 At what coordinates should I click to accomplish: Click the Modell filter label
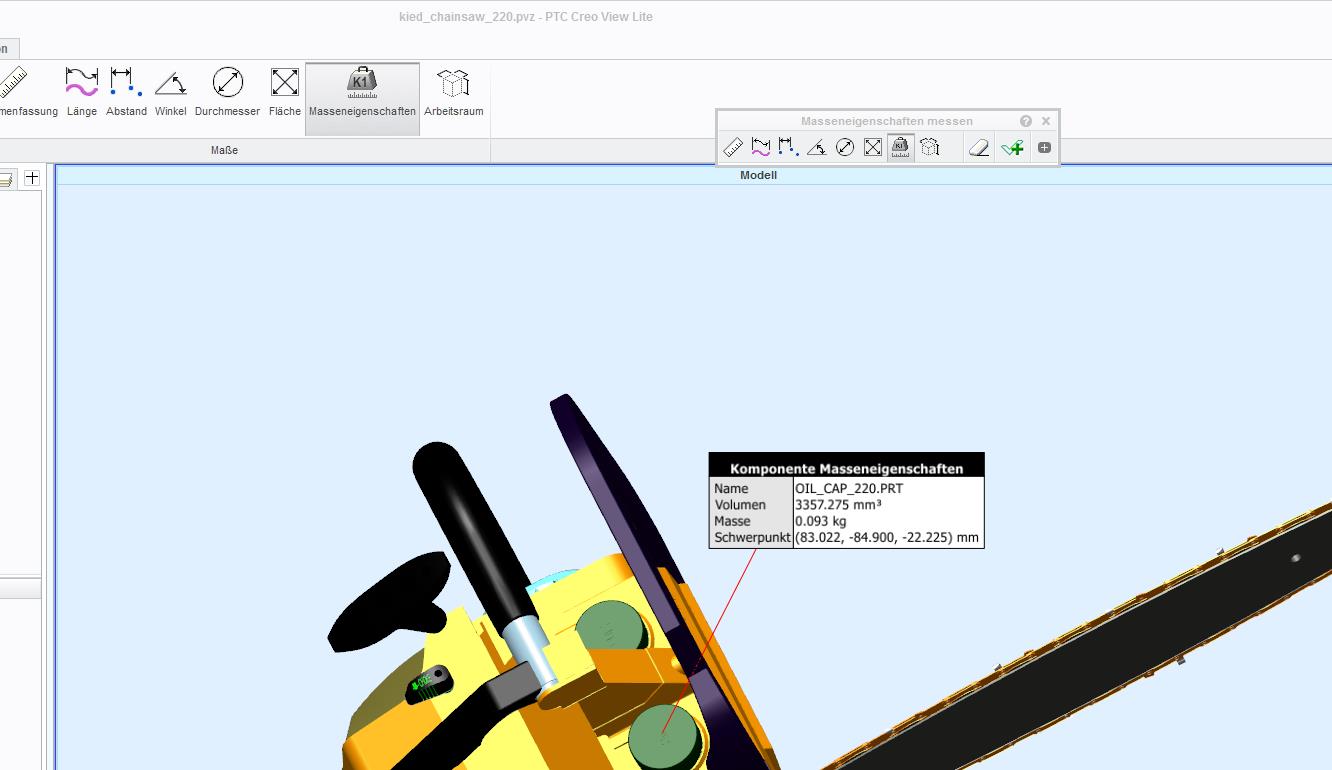(x=758, y=175)
